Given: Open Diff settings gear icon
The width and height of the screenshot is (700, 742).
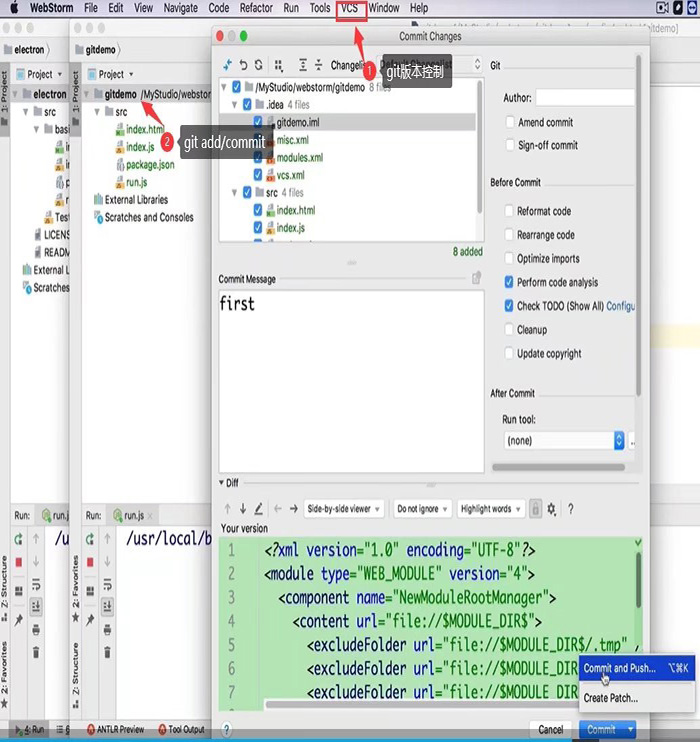Looking at the screenshot, I should [x=551, y=509].
